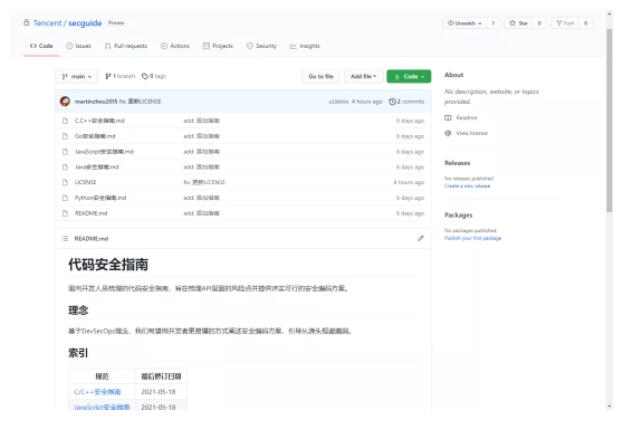Open the 2 commits history icon
The height and width of the screenshot is (433, 624).
pos(393,101)
